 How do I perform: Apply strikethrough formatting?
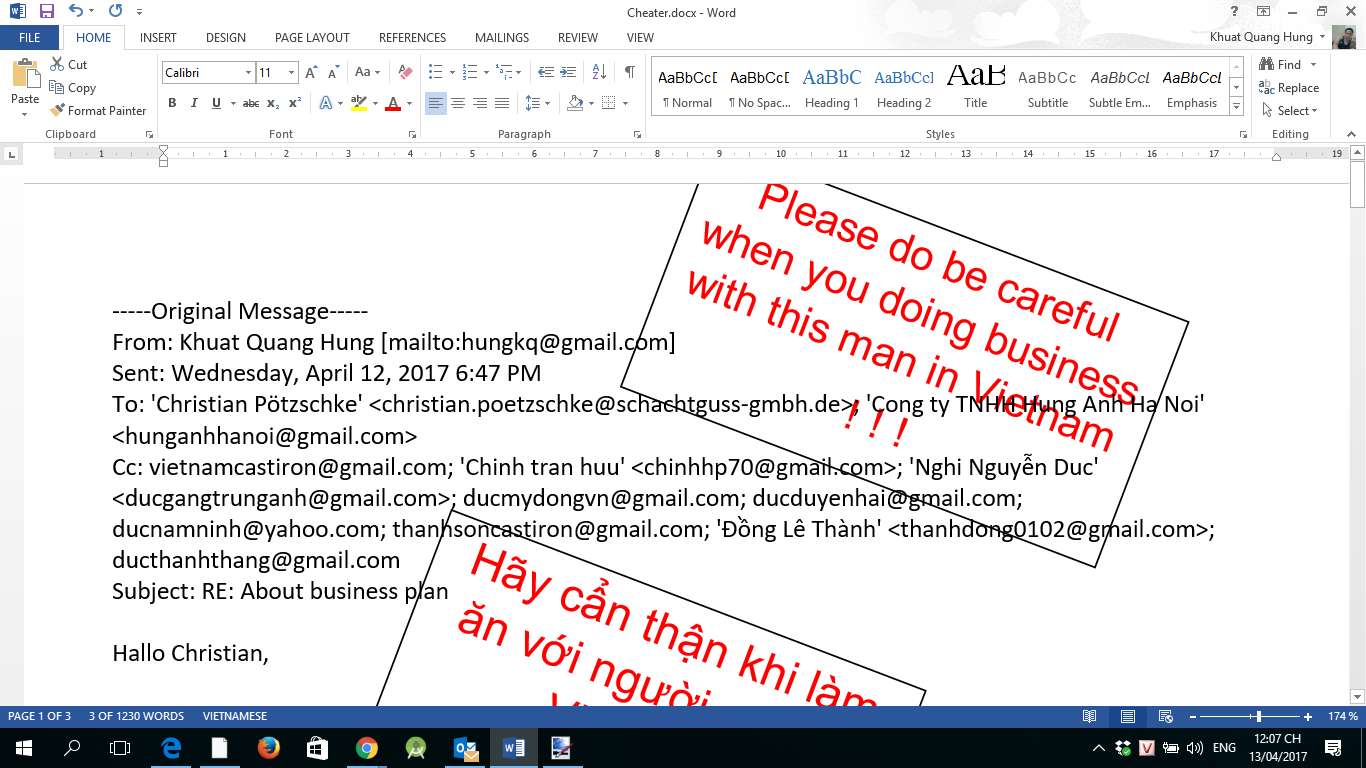click(x=251, y=103)
